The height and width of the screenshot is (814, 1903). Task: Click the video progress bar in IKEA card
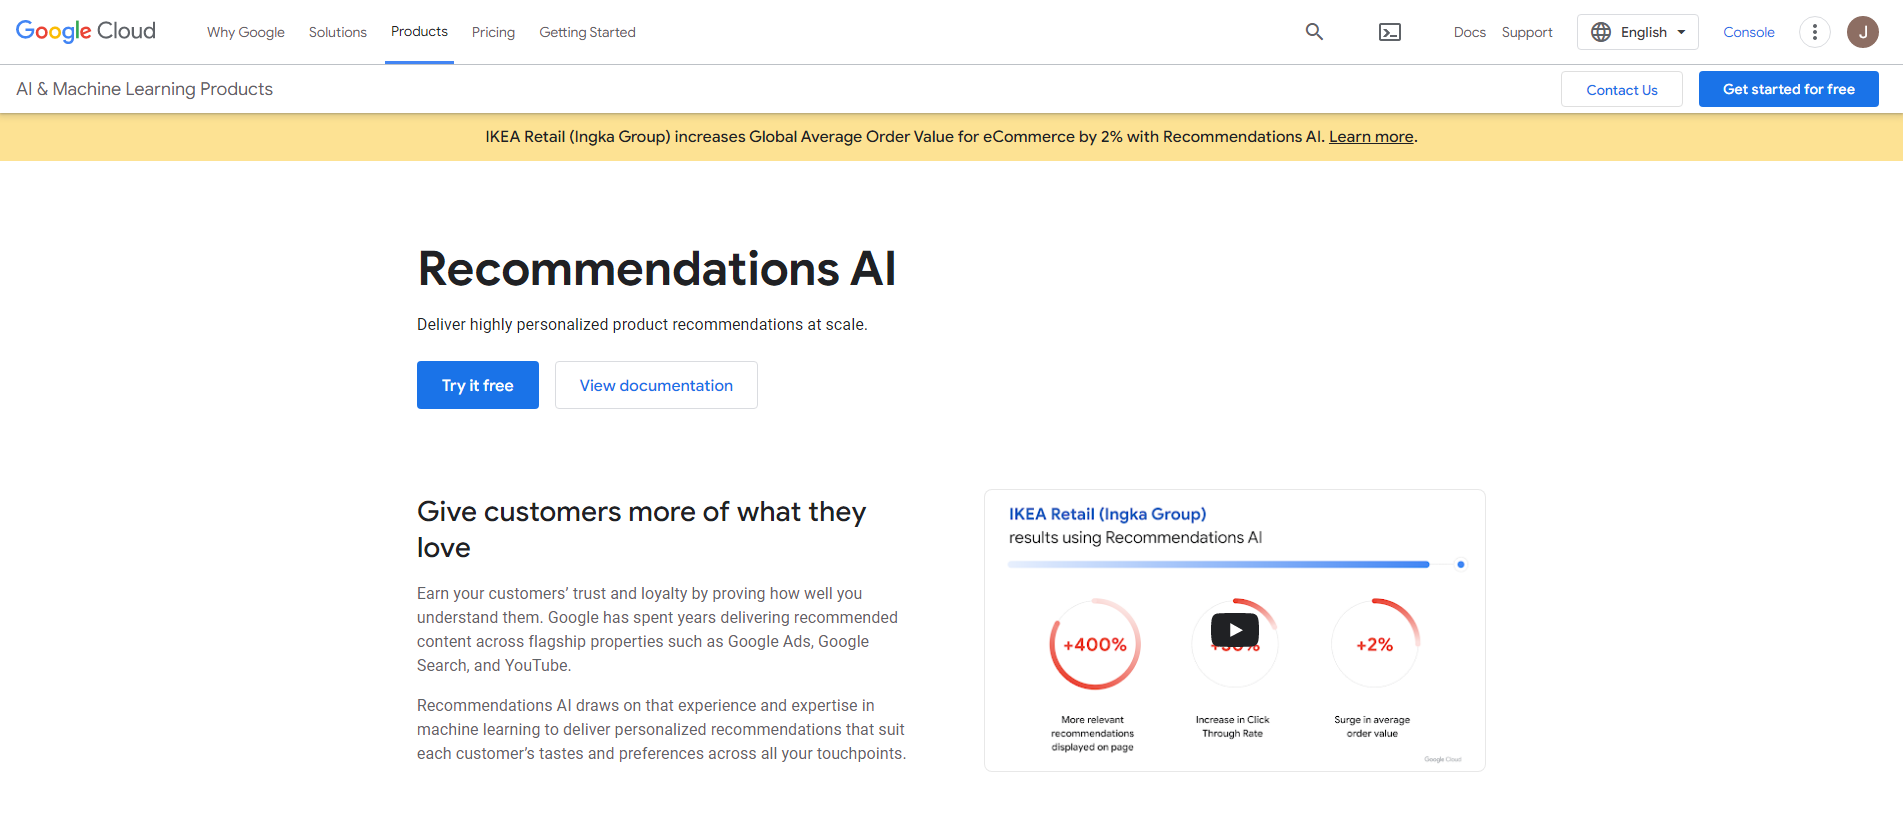[1235, 565]
